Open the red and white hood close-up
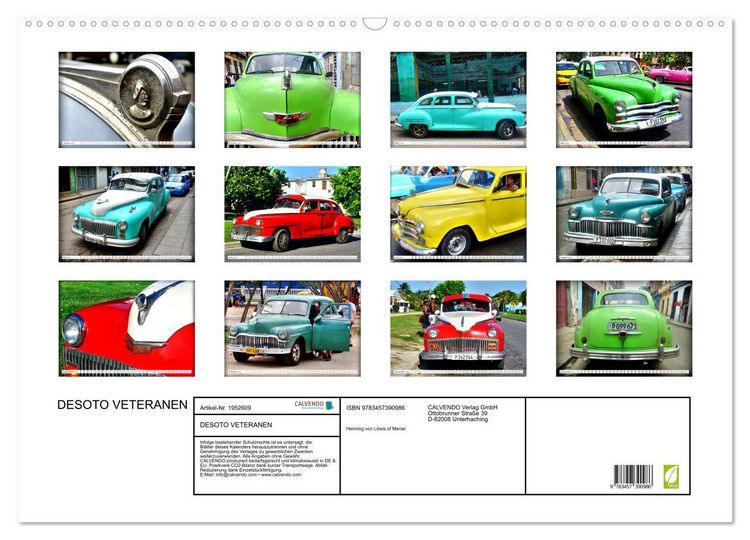Screen dimensions: 750x540 (127, 328)
